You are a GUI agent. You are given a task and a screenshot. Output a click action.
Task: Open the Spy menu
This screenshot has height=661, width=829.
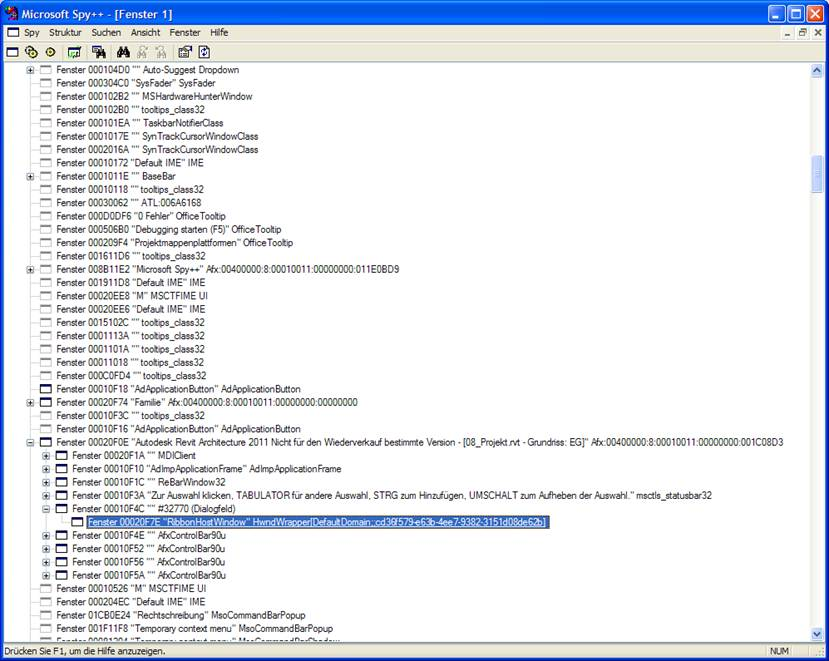point(30,32)
